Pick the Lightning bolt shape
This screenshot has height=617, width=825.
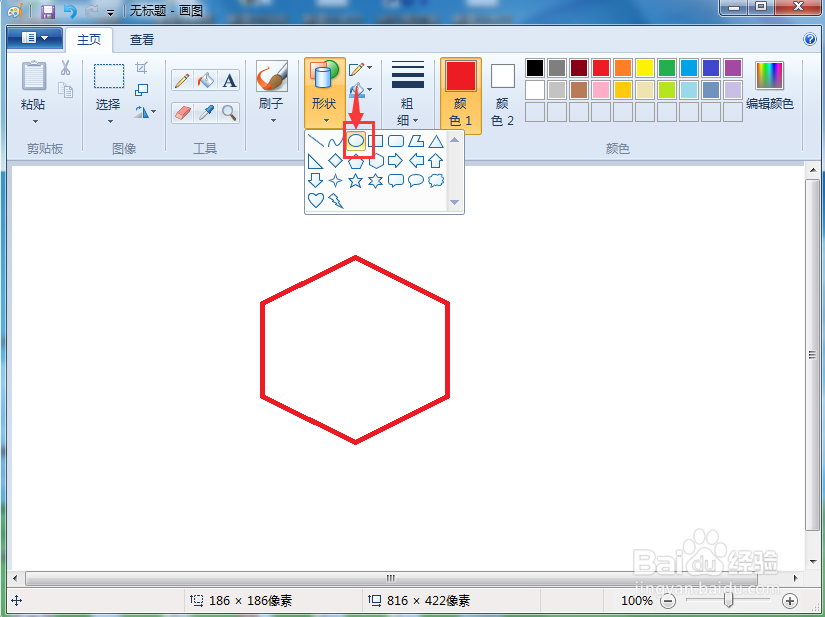coord(335,200)
